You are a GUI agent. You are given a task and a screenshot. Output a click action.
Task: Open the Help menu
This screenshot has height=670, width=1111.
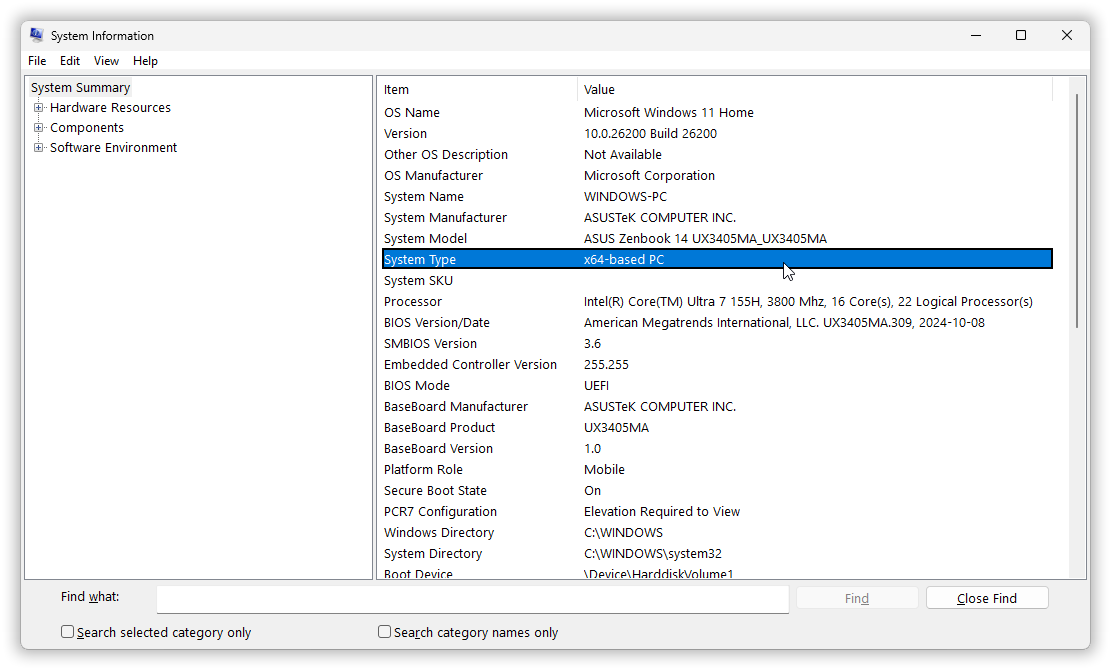[x=145, y=61]
